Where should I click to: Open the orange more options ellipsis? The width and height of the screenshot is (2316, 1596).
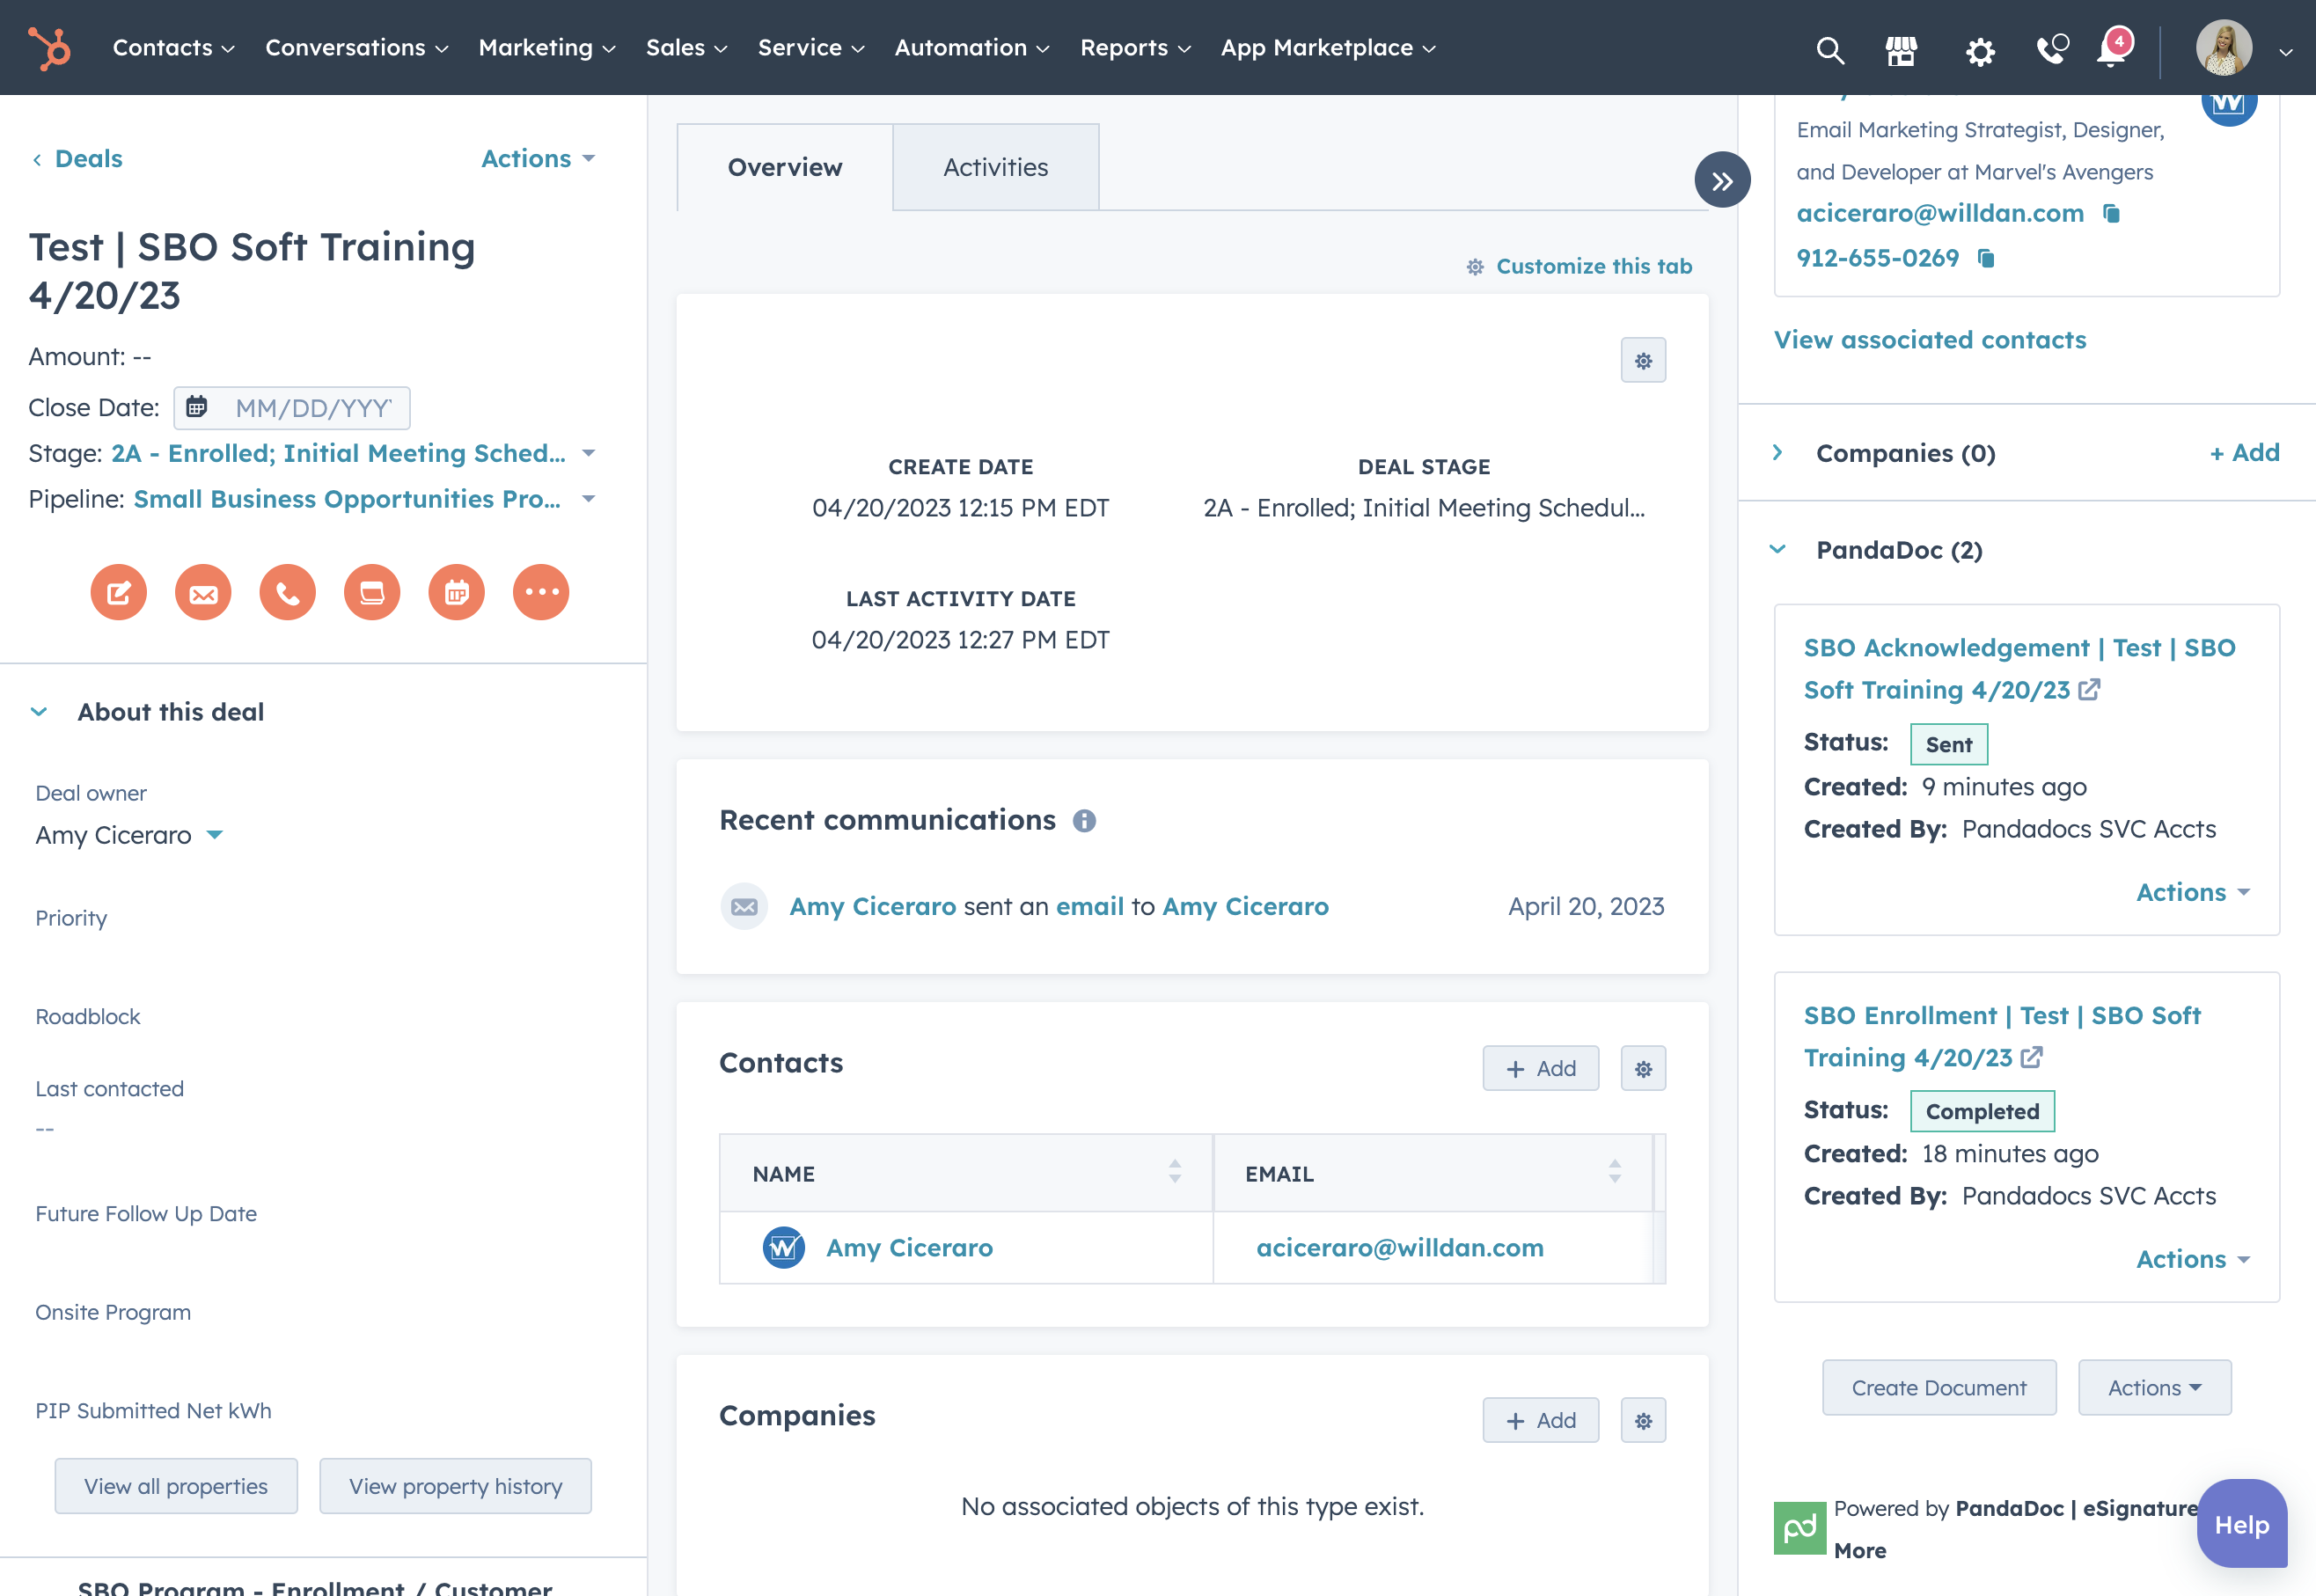point(541,593)
